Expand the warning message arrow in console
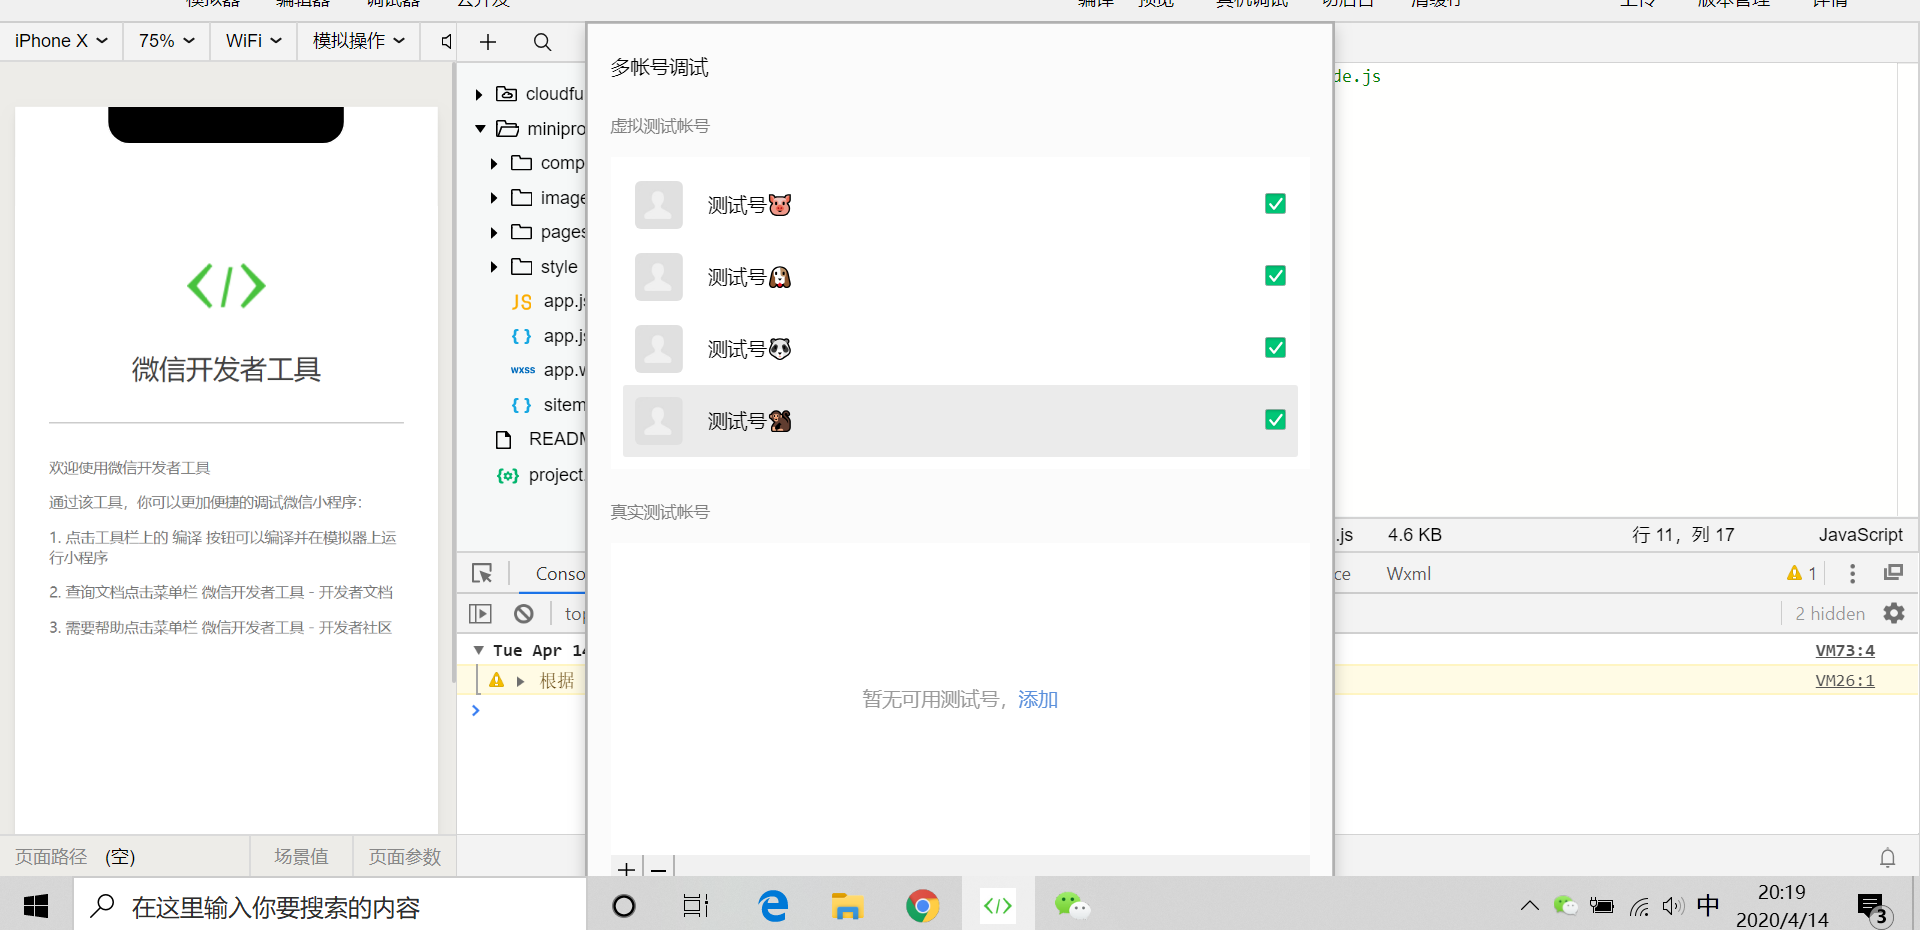Viewport: 1920px width, 930px height. [520, 681]
